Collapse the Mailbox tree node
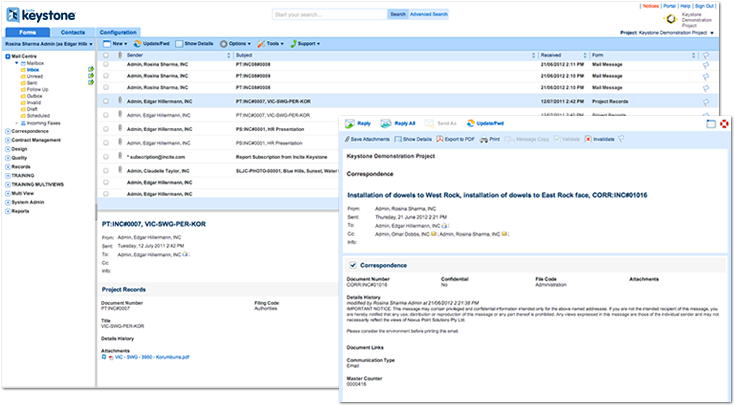This screenshot has width=734, height=405. coord(17,63)
